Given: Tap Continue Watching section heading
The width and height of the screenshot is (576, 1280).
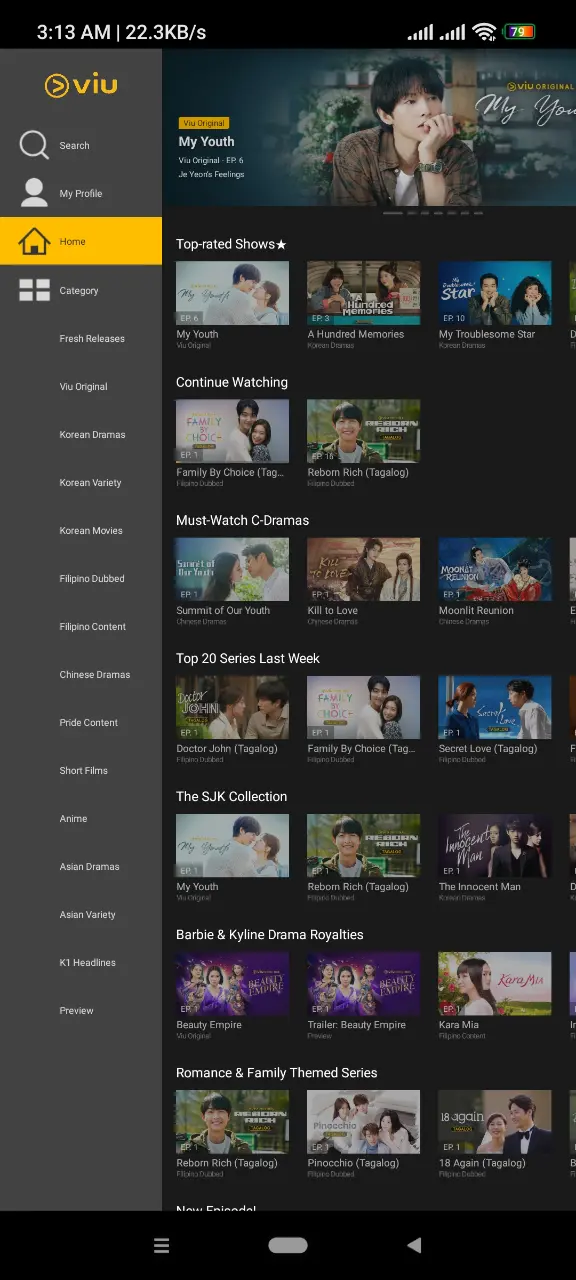Looking at the screenshot, I should 232,382.
